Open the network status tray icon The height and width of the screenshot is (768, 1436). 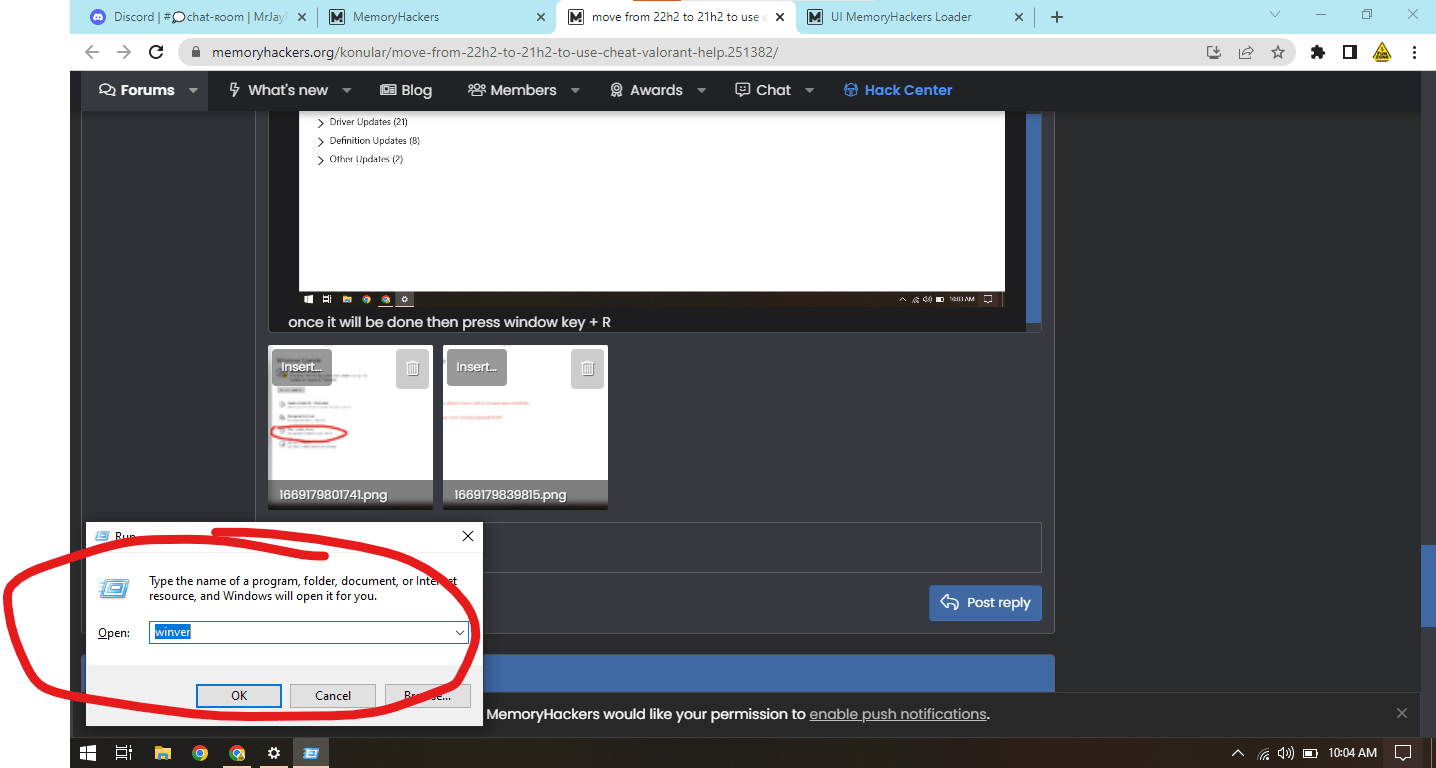point(1264,753)
